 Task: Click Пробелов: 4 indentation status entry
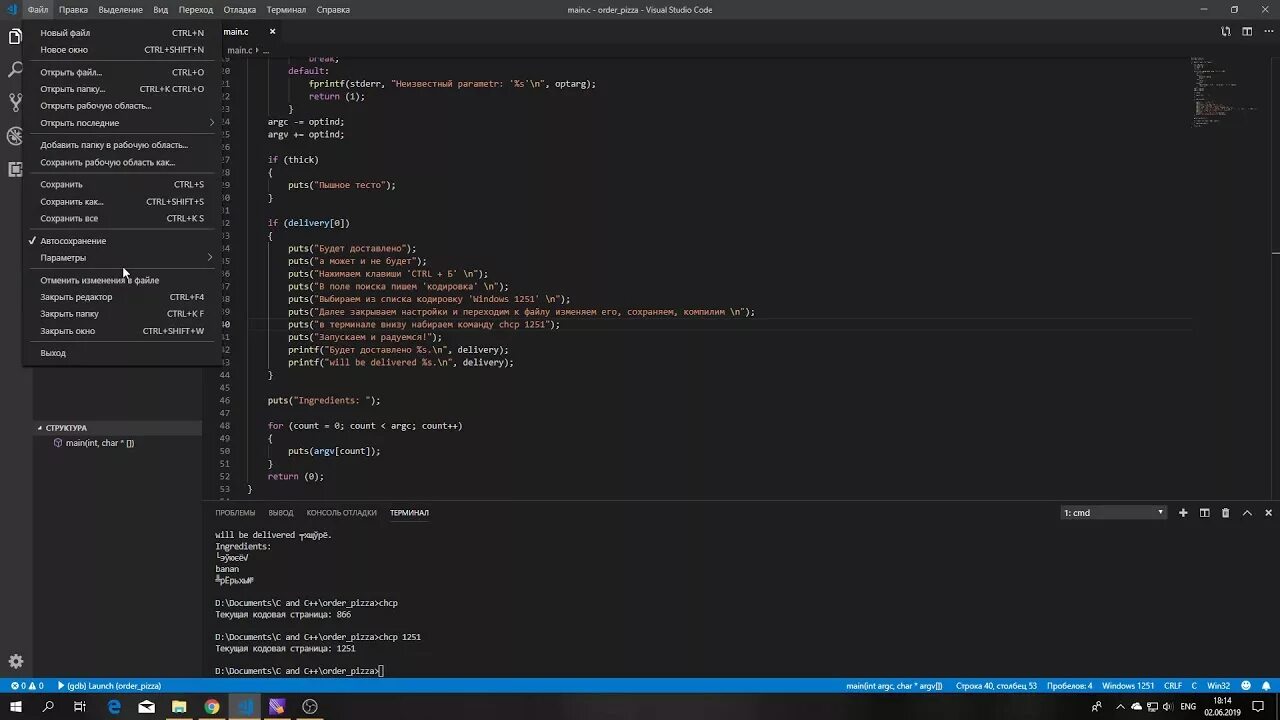(1069, 686)
